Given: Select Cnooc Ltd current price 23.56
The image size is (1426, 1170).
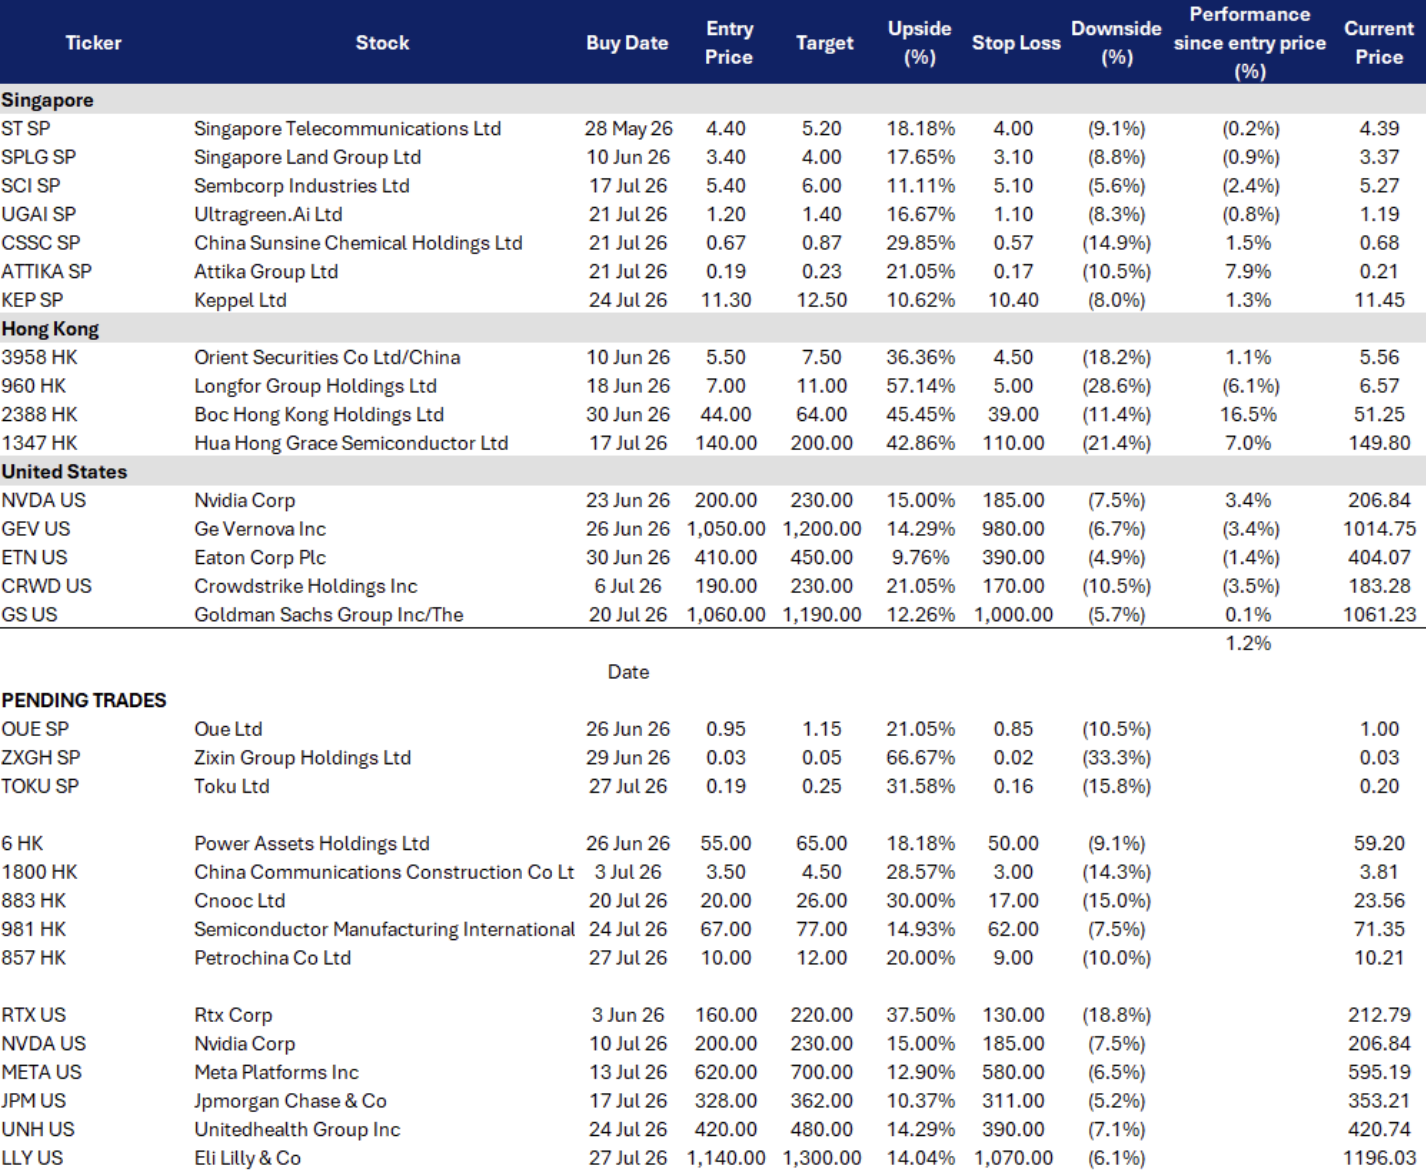Looking at the screenshot, I should point(1379,901).
